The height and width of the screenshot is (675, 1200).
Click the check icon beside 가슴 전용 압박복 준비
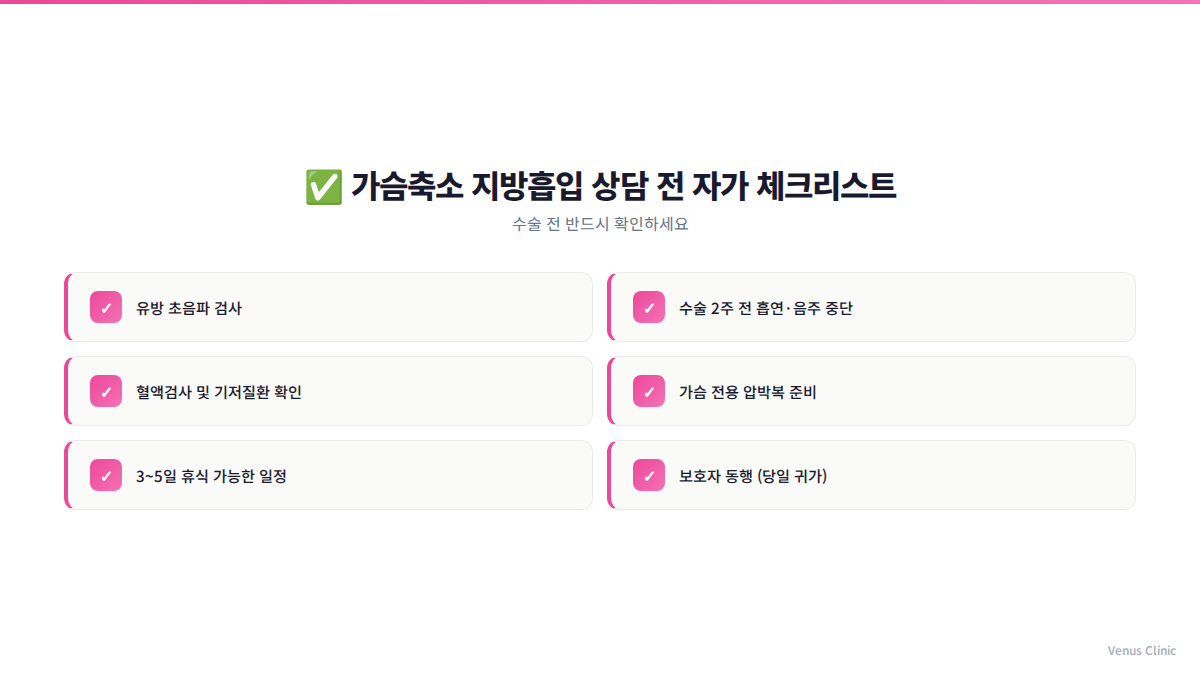tap(649, 391)
